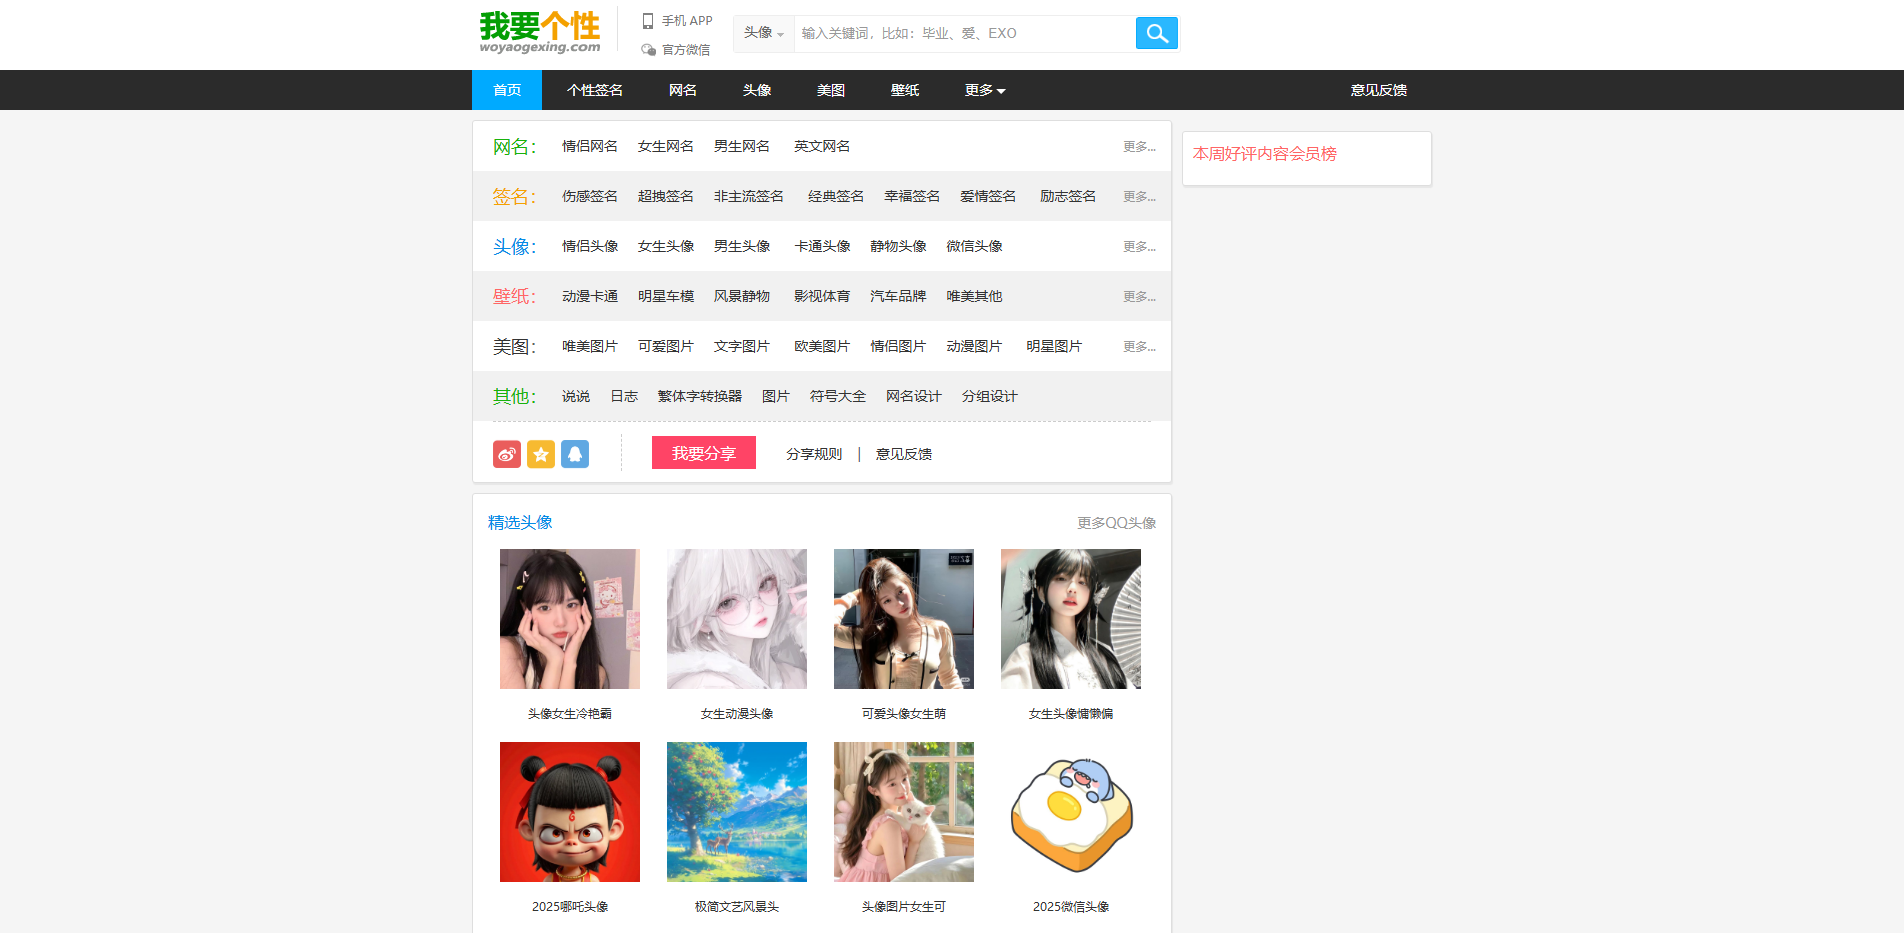Click the 手机 APP phone icon
This screenshot has height=933, width=1904.
[646, 20]
